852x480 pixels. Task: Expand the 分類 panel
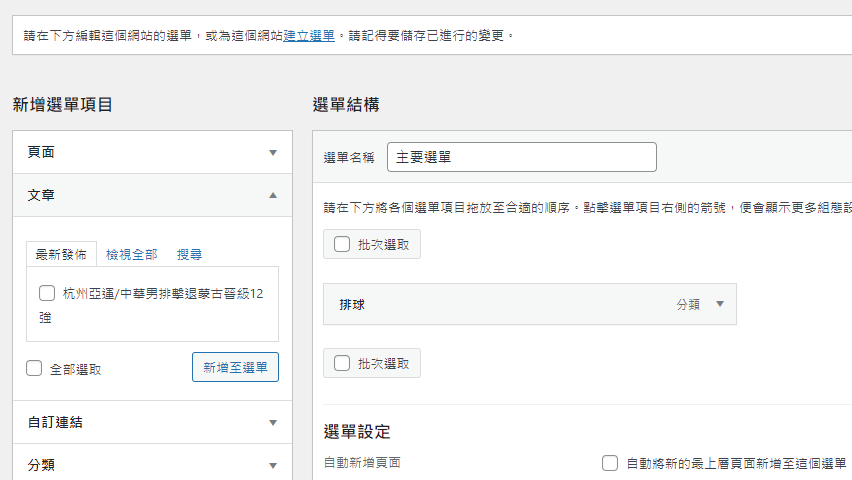point(152,465)
